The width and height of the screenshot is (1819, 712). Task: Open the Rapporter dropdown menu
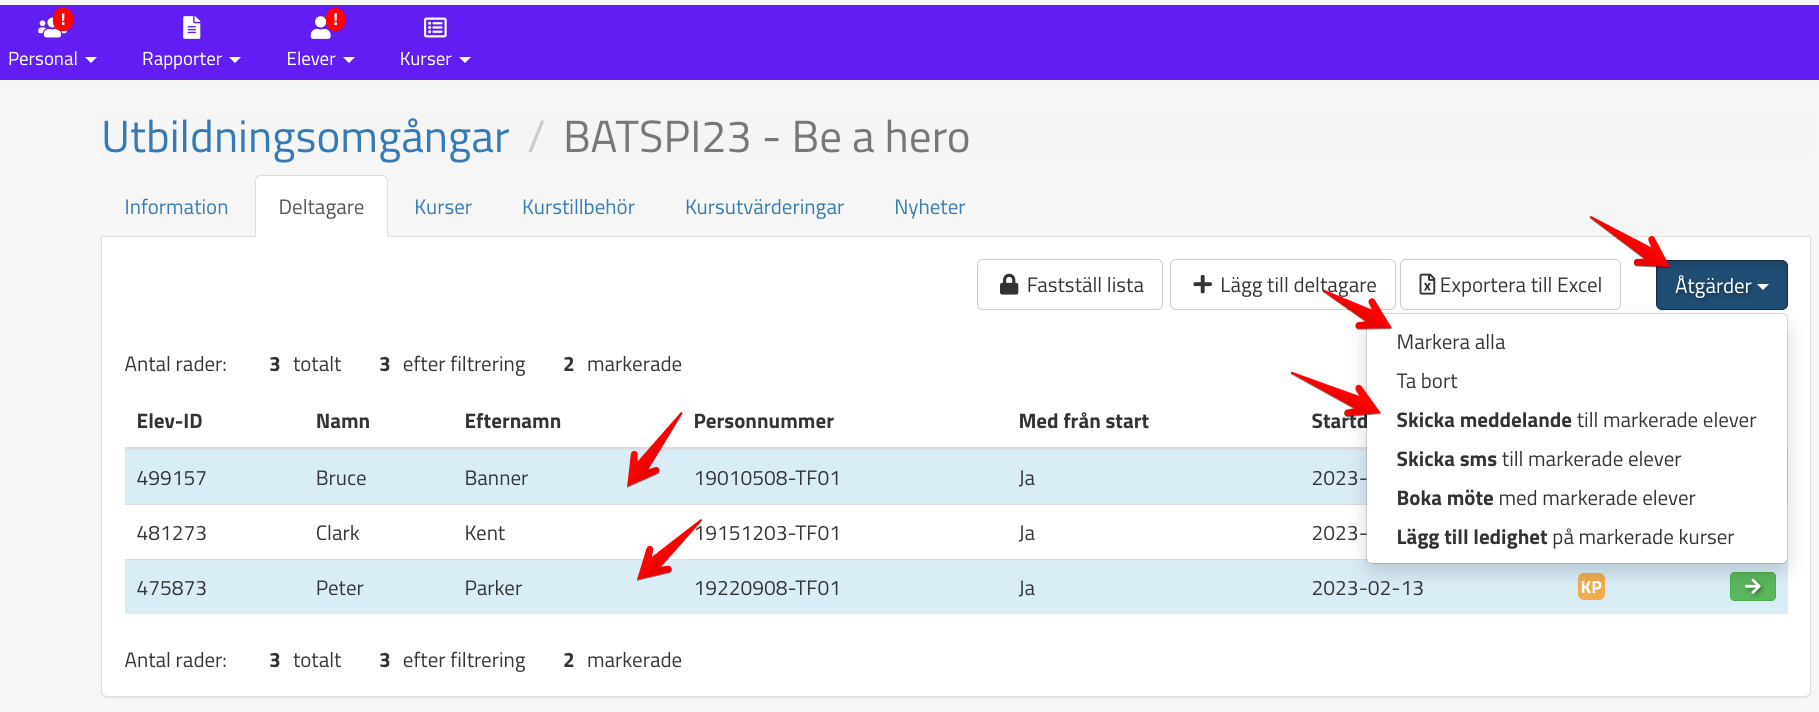point(191,59)
